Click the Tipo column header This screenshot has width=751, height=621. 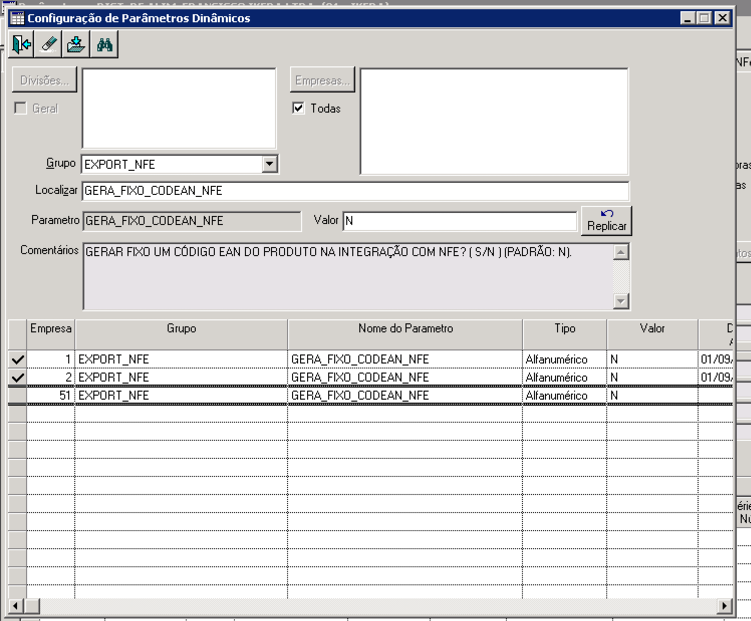(565, 334)
